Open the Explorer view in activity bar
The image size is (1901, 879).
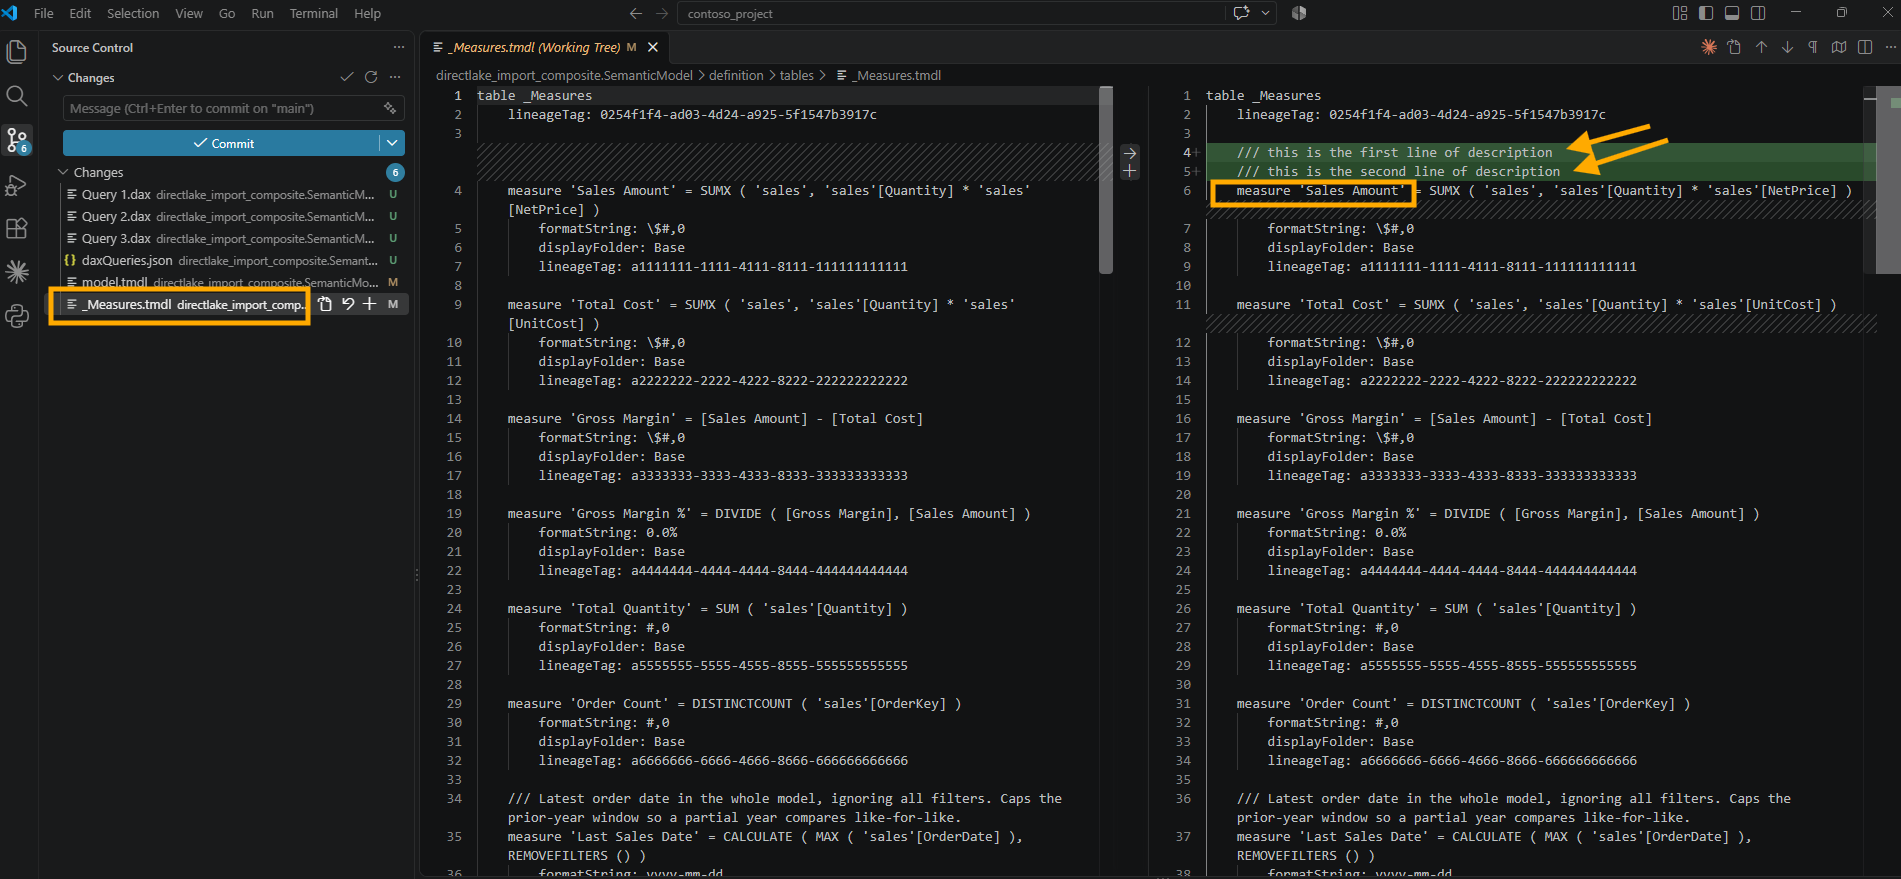16,51
